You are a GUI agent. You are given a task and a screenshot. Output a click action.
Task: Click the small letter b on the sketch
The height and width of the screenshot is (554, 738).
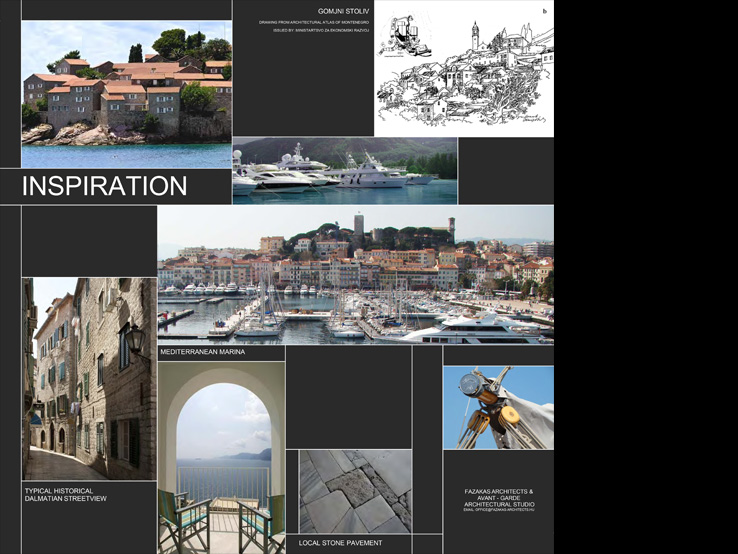click(x=545, y=11)
